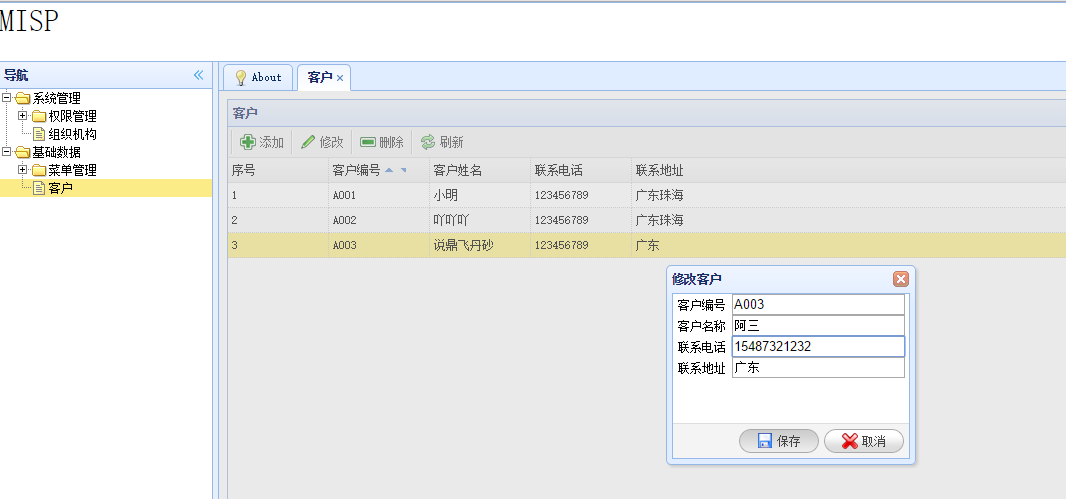Sort 客户编号 column ascending arrow
This screenshot has height=499, width=1066.
click(x=389, y=170)
